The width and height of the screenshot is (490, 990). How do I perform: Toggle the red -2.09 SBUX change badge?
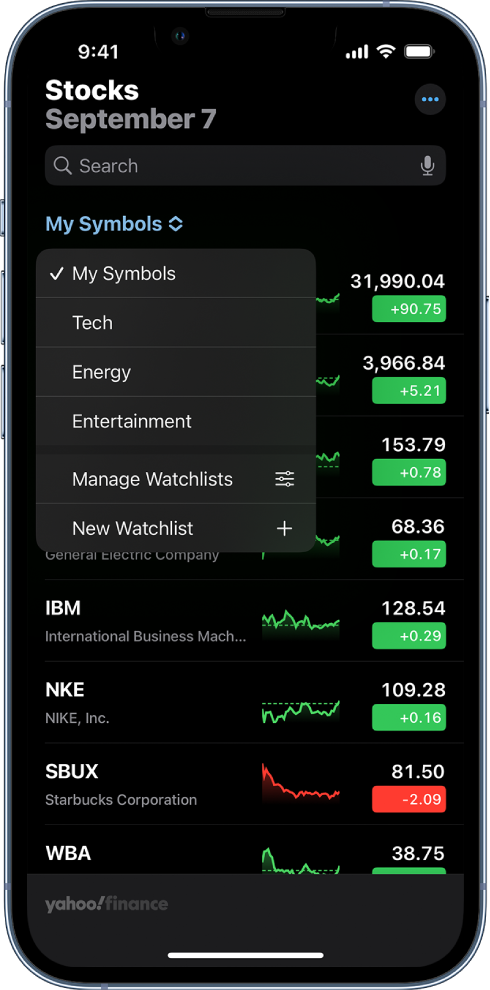pyautogui.click(x=409, y=799)
